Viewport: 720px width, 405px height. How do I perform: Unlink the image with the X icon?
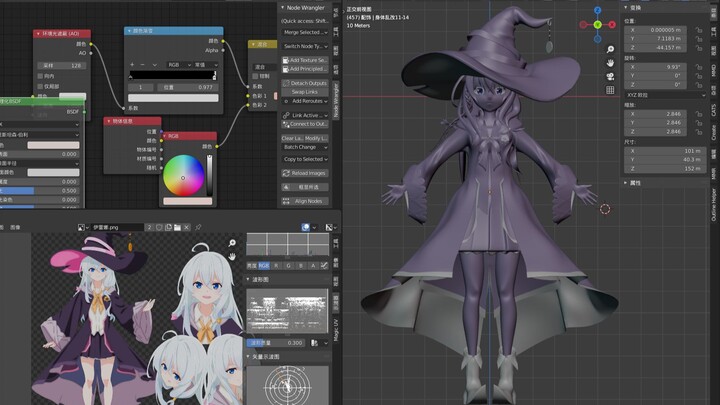coord(186,227)
